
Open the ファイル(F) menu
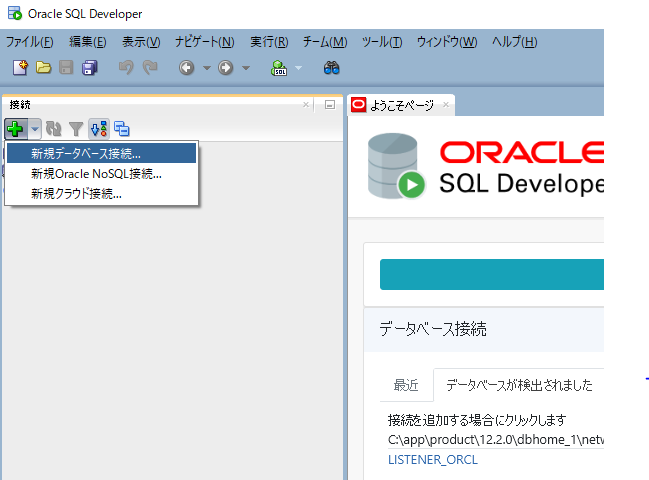[29, 42]
